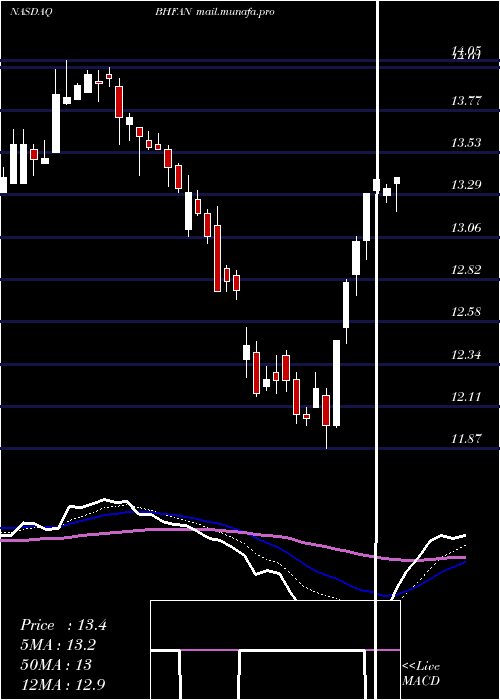Click the 12.34 price axis label
This screenshot has height=700, width=500.
pos(466,355)
